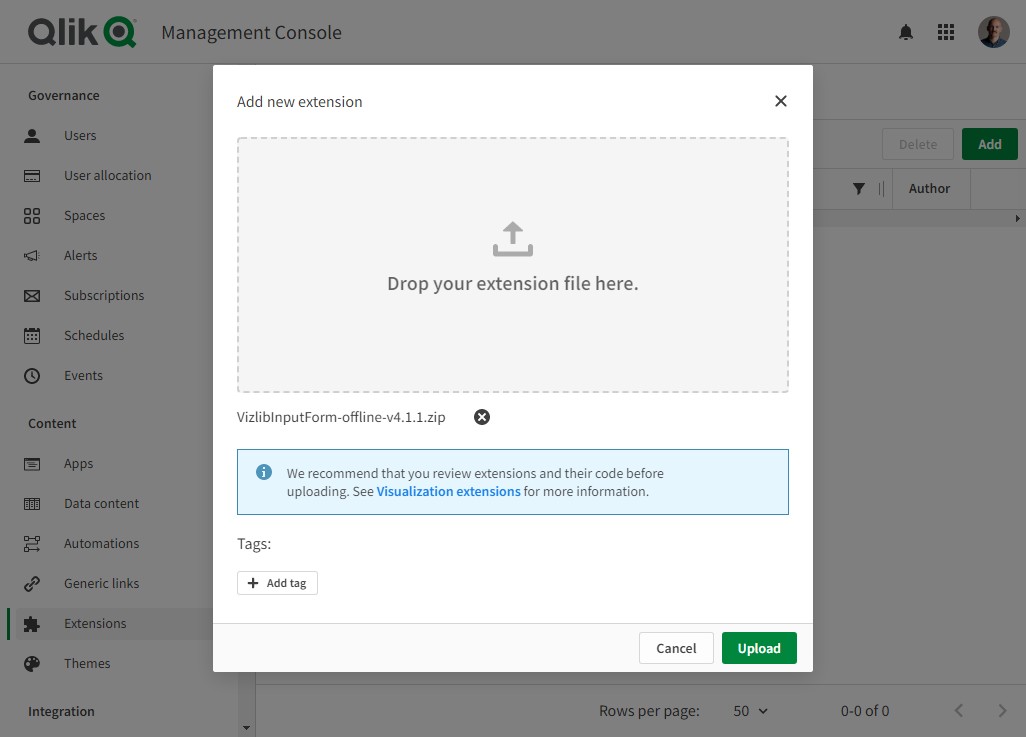This screenshot has height=737, width=1026.
Task: Click the Extensions puzzle piece icon
Action: (x=32, y=624)
